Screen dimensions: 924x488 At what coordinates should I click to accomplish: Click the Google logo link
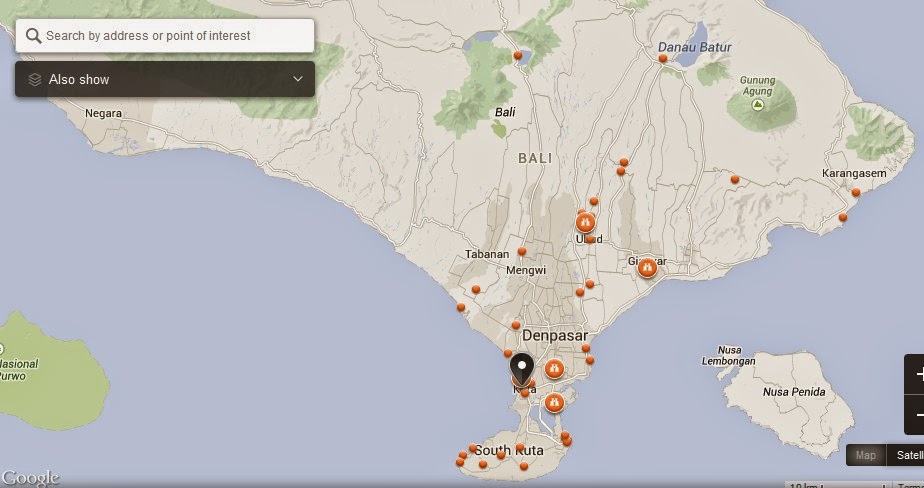click(29, 477)
